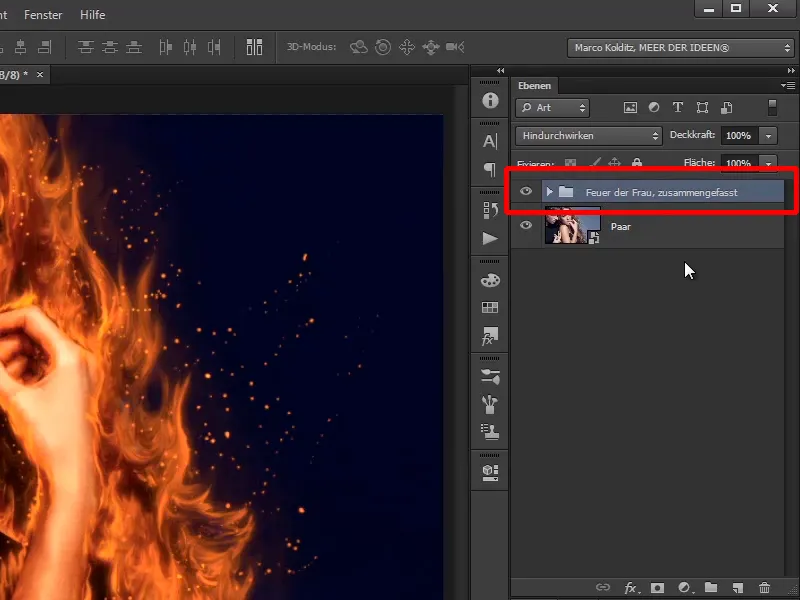Select 3D slide mode icon

point(431,47)
